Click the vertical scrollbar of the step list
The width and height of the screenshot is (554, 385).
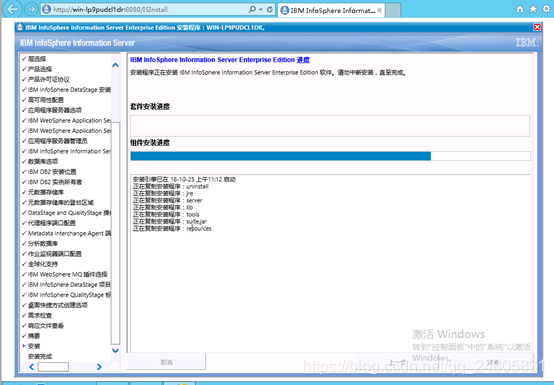click(115, 233)
